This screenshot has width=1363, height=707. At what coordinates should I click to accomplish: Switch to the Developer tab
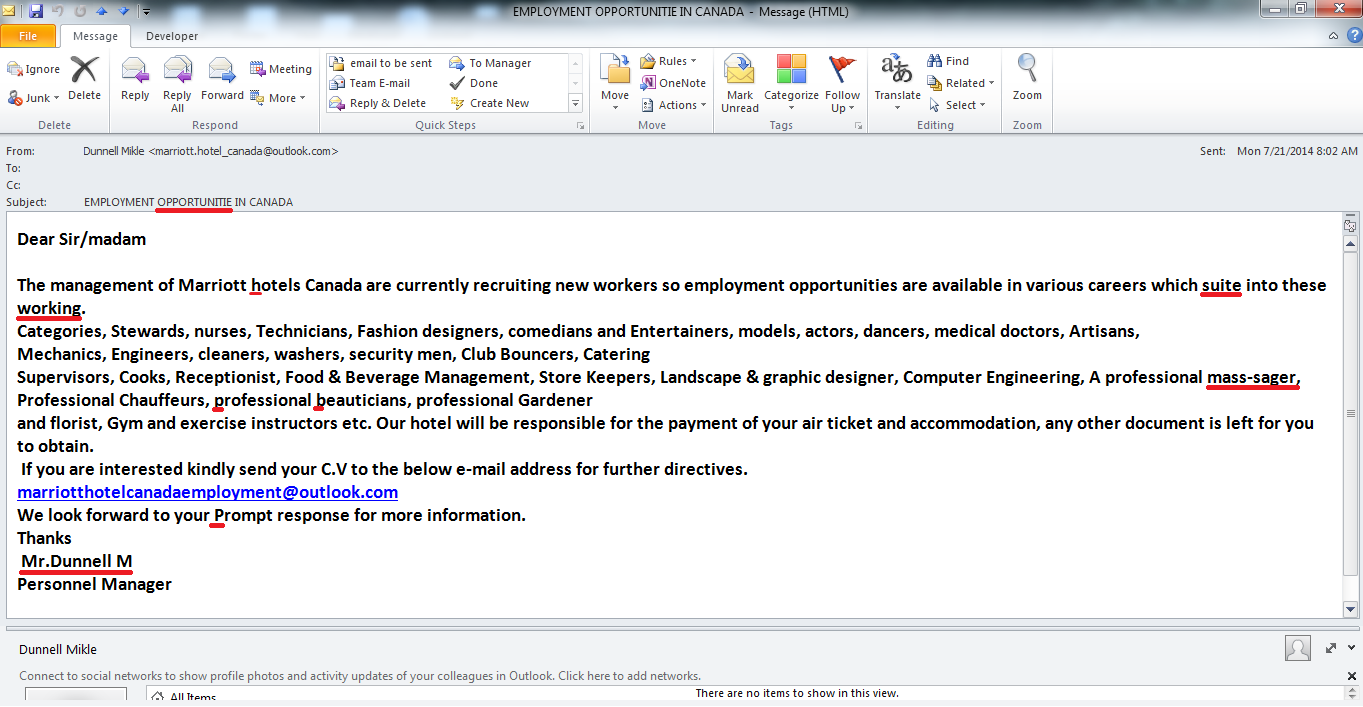pyautogui.click(x=172, y=36)
